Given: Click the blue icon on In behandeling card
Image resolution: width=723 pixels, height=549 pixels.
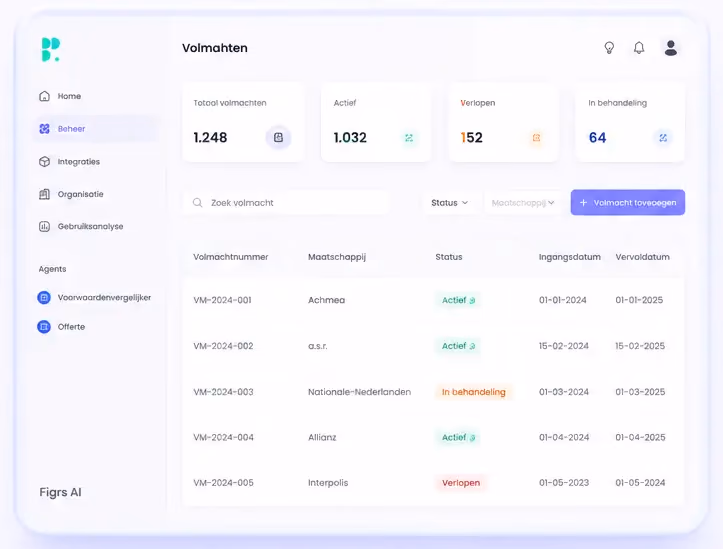Looking at the screenshot, I should (663, 138).
